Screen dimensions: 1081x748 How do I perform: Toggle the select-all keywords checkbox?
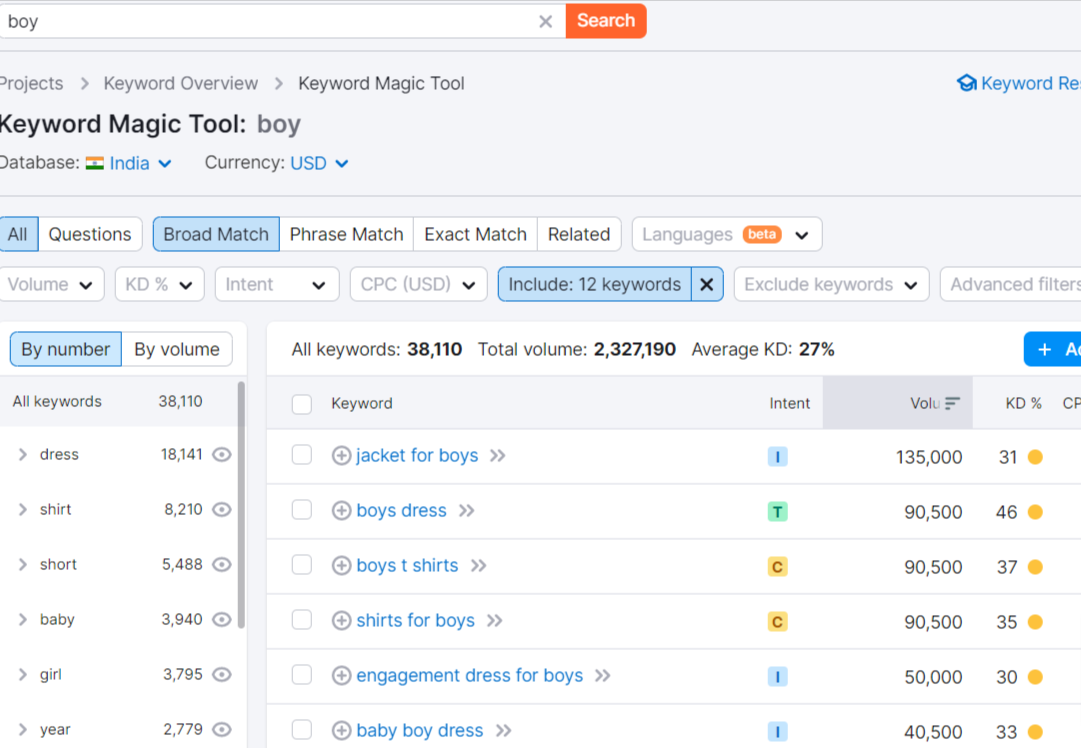coord(301,404)
